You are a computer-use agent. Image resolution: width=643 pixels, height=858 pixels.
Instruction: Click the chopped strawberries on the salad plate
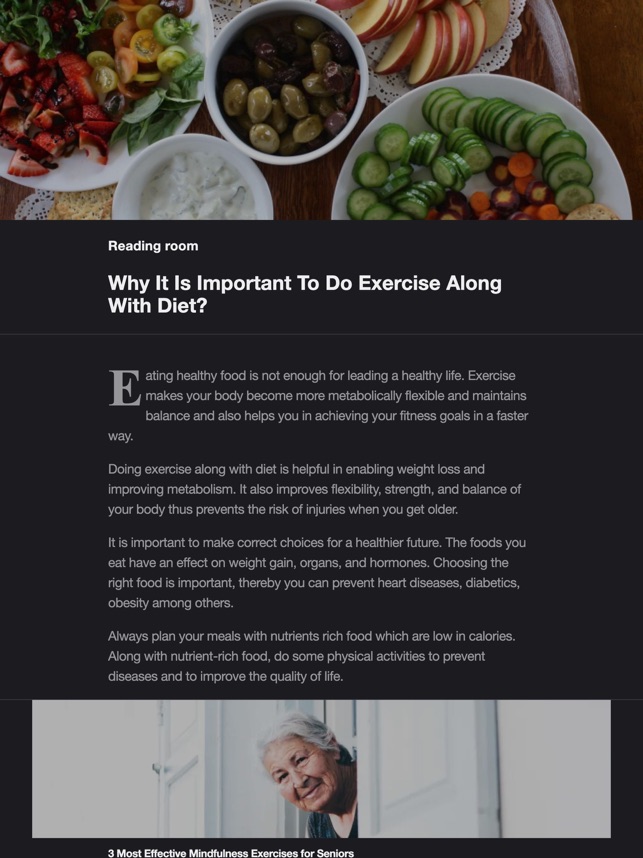[47, 104]
